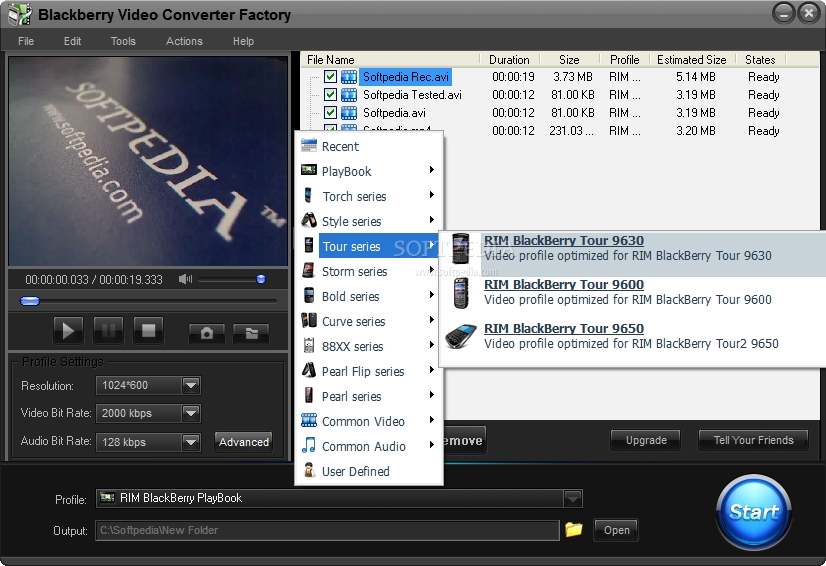Click the Pearl Flip series icon

[x=309, y=370]
